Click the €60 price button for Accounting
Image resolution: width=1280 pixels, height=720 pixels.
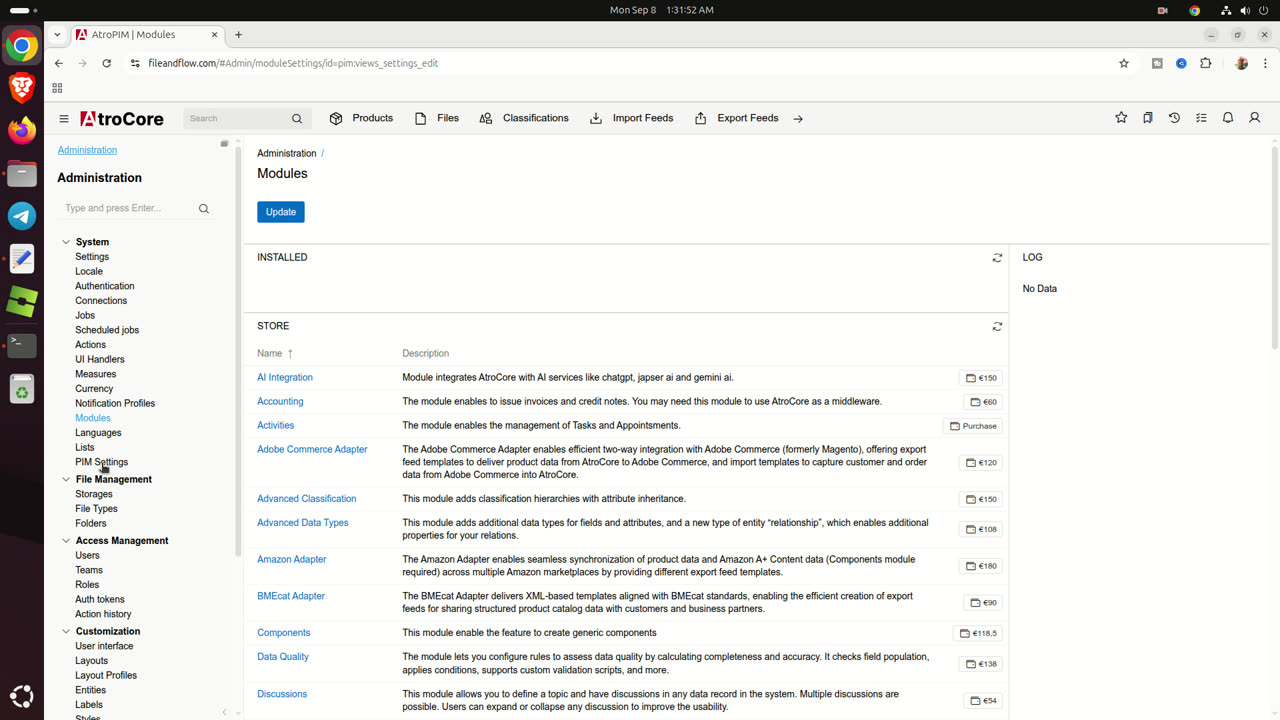(x=984, y=402)
